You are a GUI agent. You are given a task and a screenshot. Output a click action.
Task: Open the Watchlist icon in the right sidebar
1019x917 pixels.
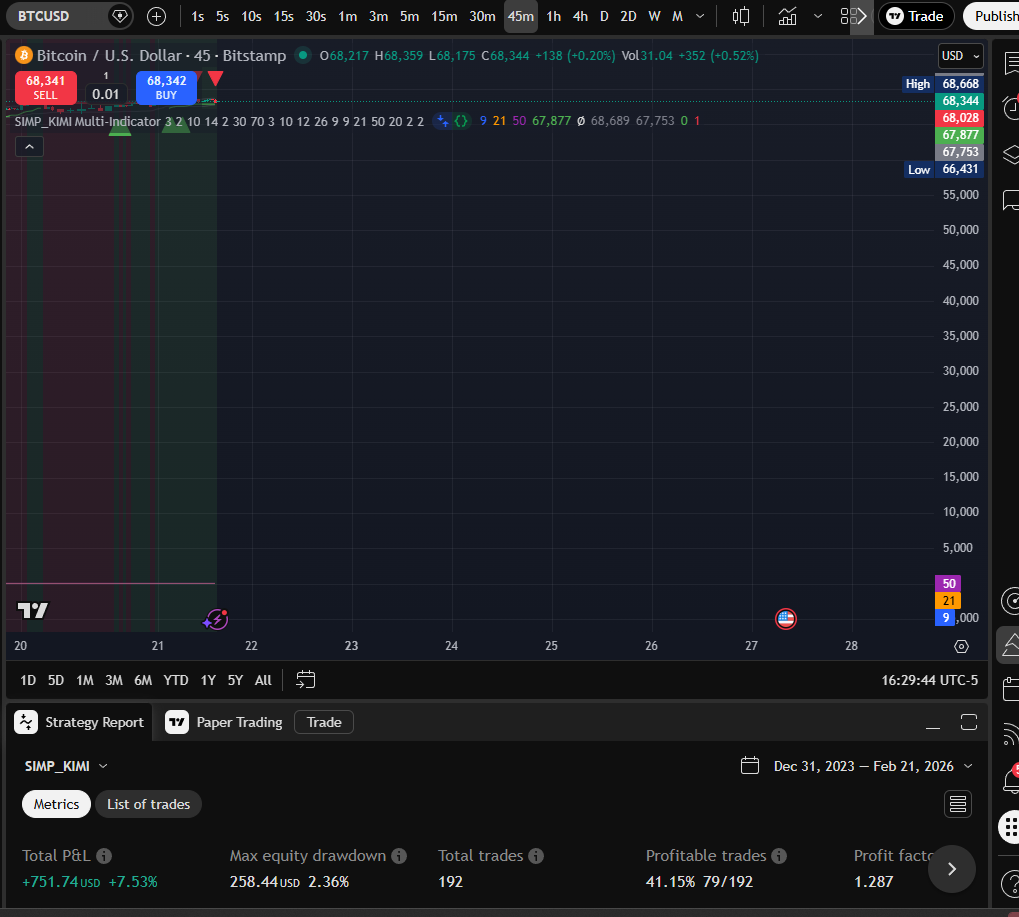[x=1009, y=64]
